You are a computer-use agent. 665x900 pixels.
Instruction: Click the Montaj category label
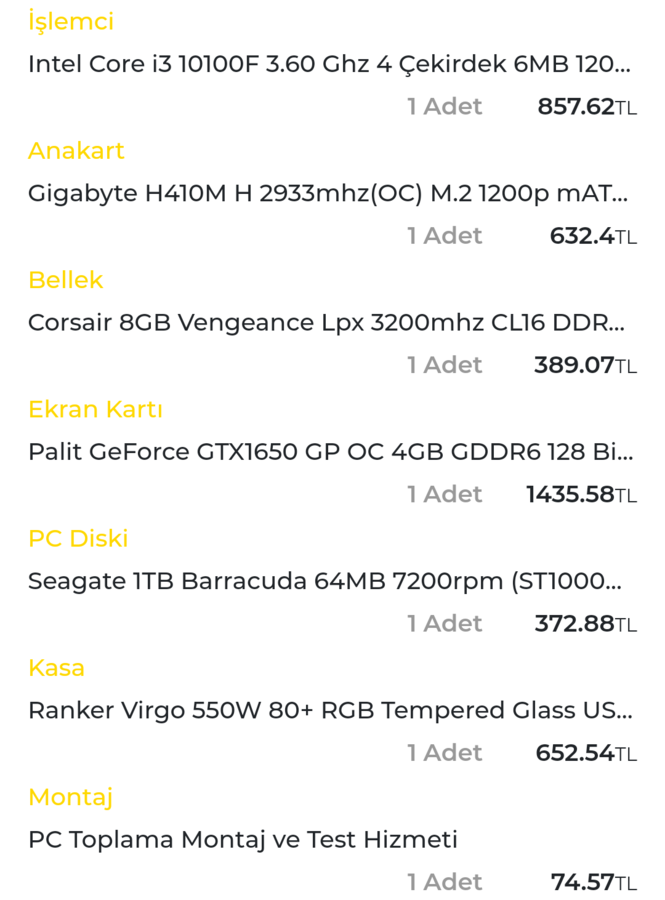(70, 797)
